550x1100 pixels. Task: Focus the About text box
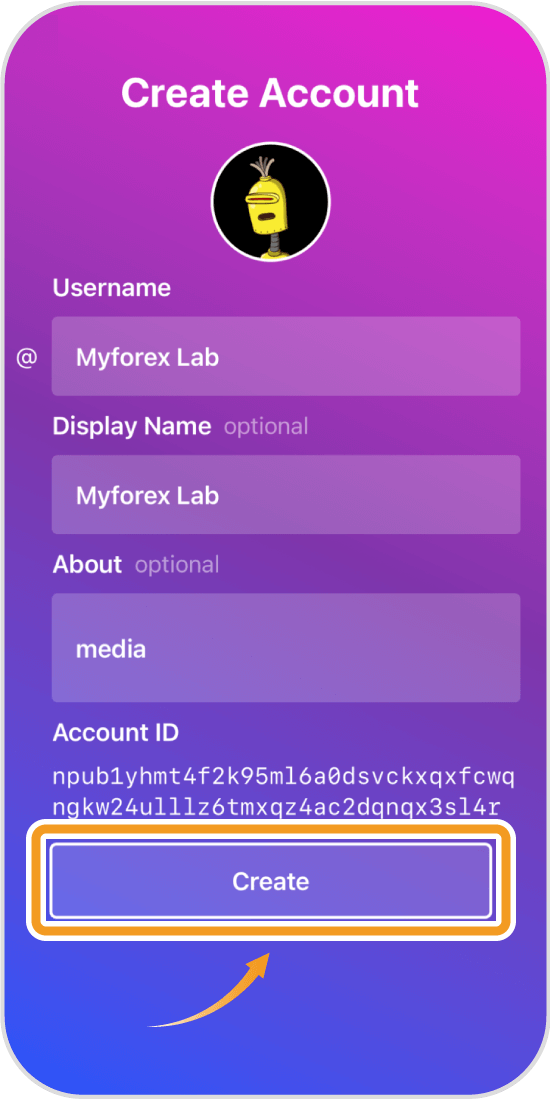(286, 648)
